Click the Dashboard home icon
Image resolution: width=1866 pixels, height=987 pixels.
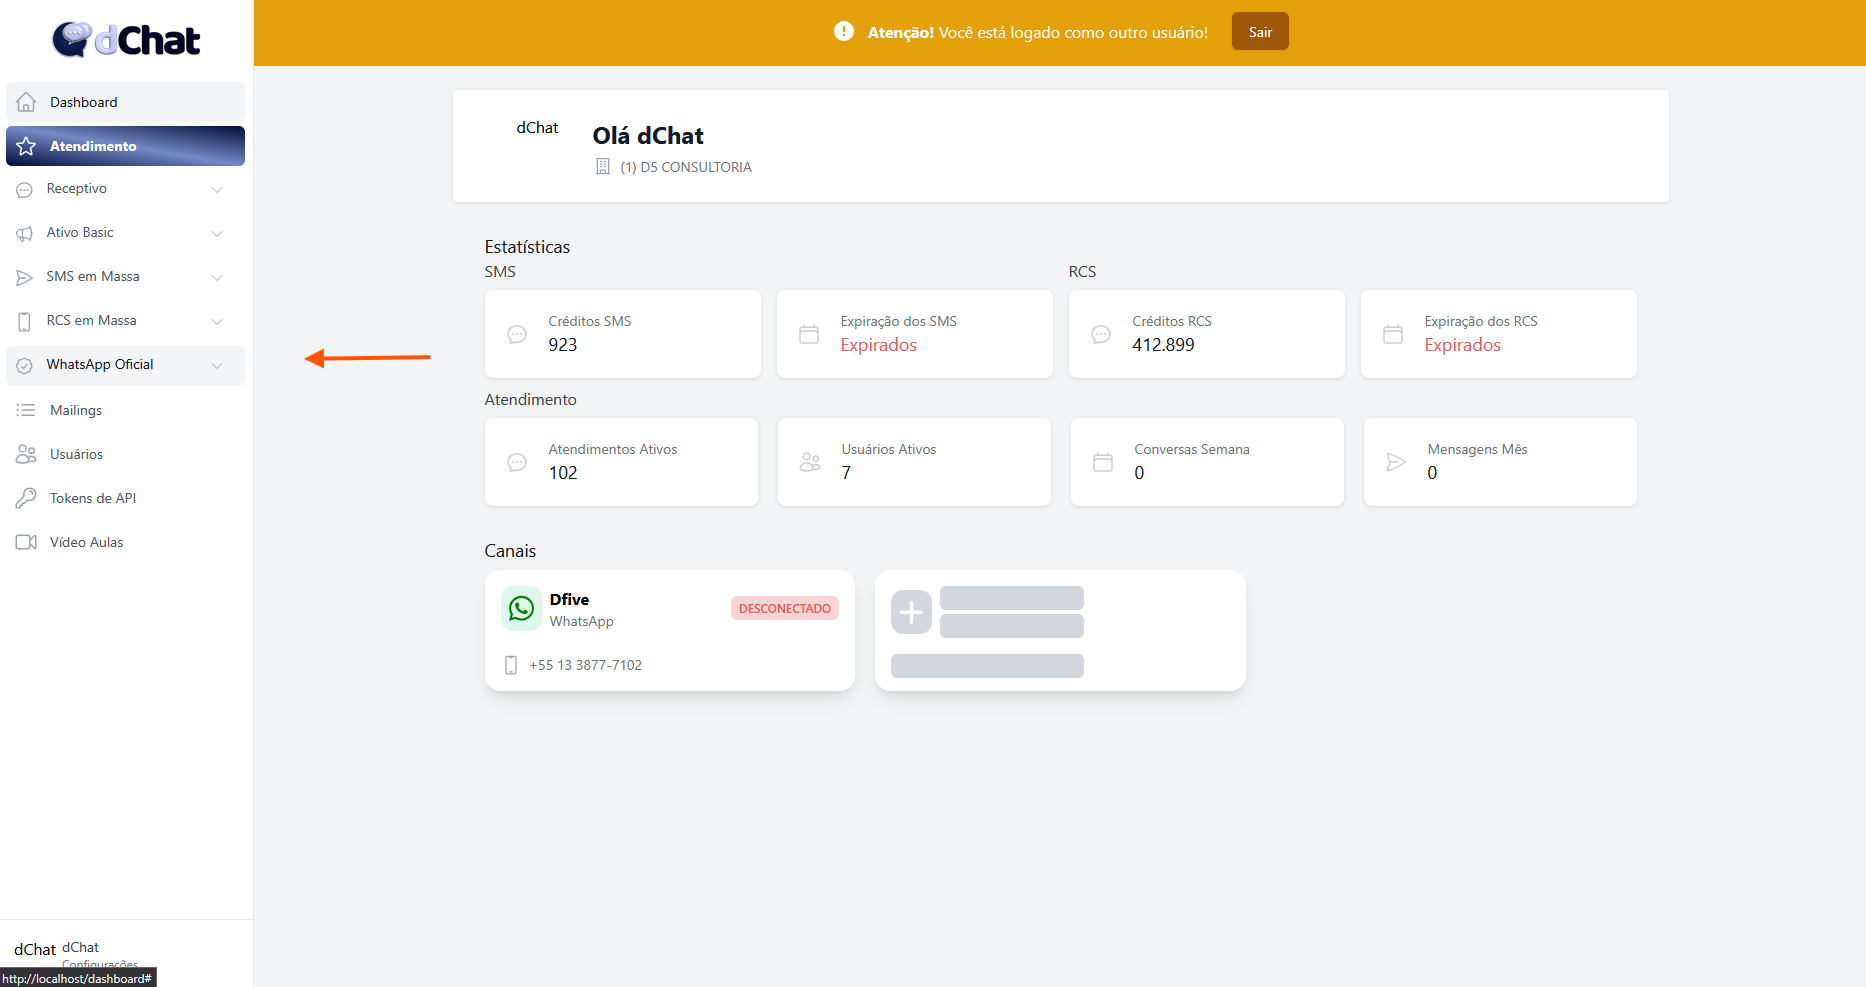pos(27,102)
